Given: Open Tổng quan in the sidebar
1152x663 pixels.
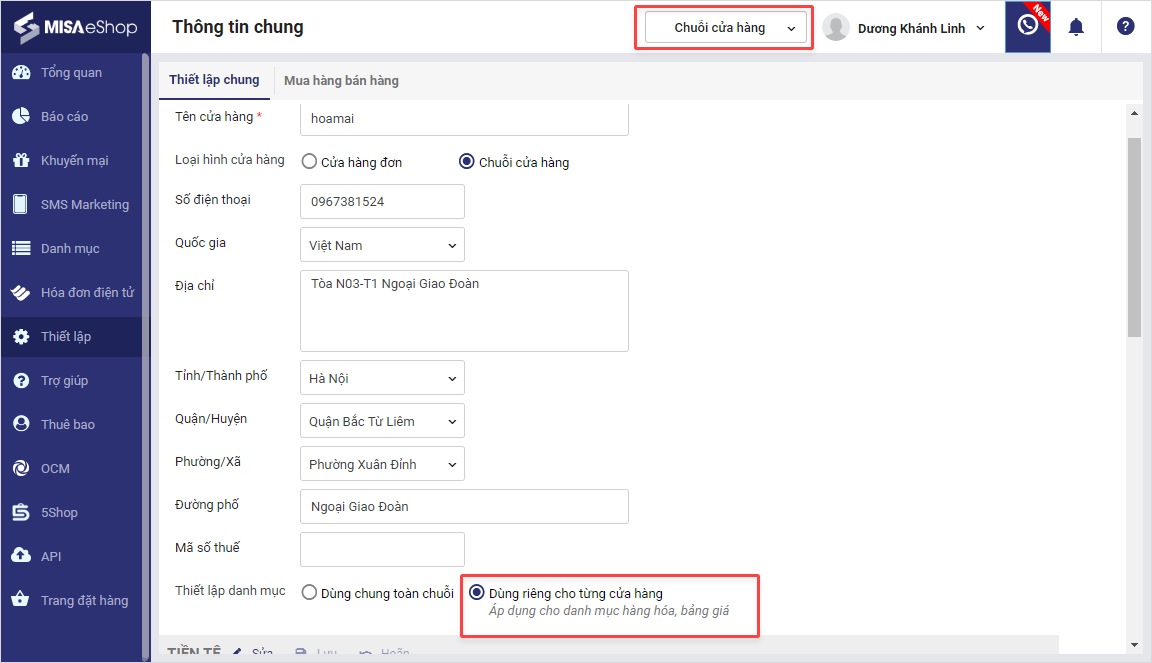Looking at the screenshot, I should 71,73.
